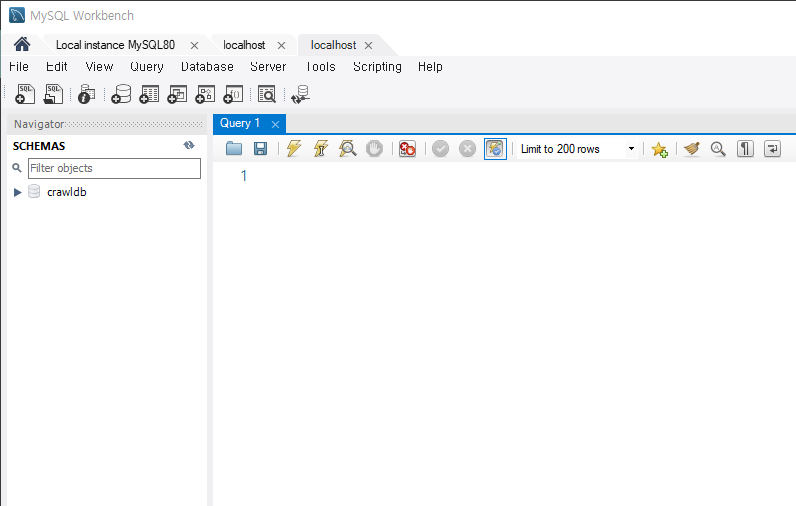The image size is (796, 506).
Task: Toggle auto-commit mode
Action: [495, 149]
